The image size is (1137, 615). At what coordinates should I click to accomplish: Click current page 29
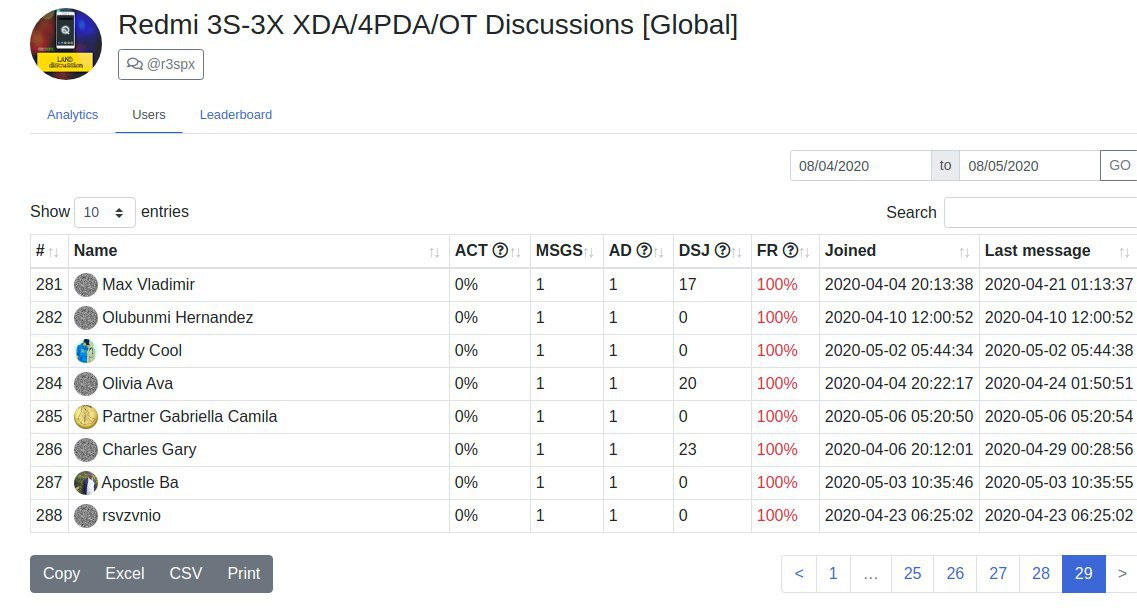point(1083,574)
